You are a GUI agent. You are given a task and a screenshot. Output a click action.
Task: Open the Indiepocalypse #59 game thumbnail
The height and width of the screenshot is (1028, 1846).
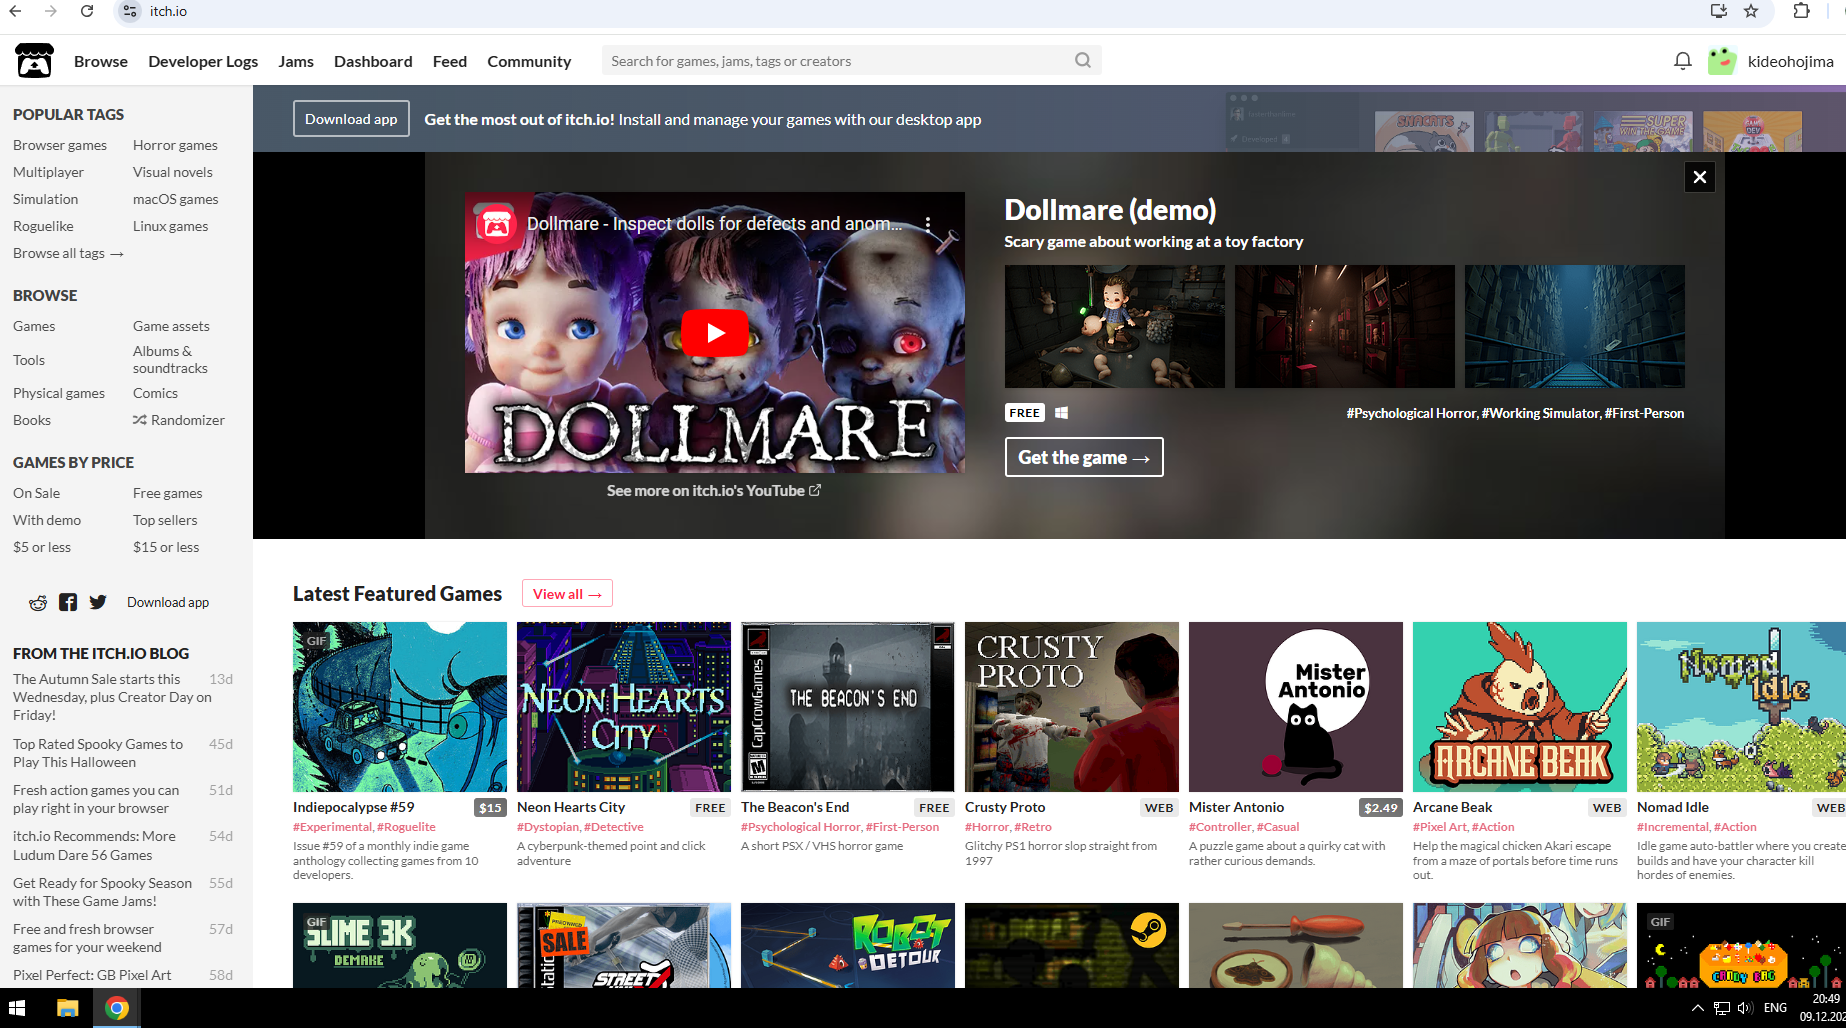click(x=400, y=707)
